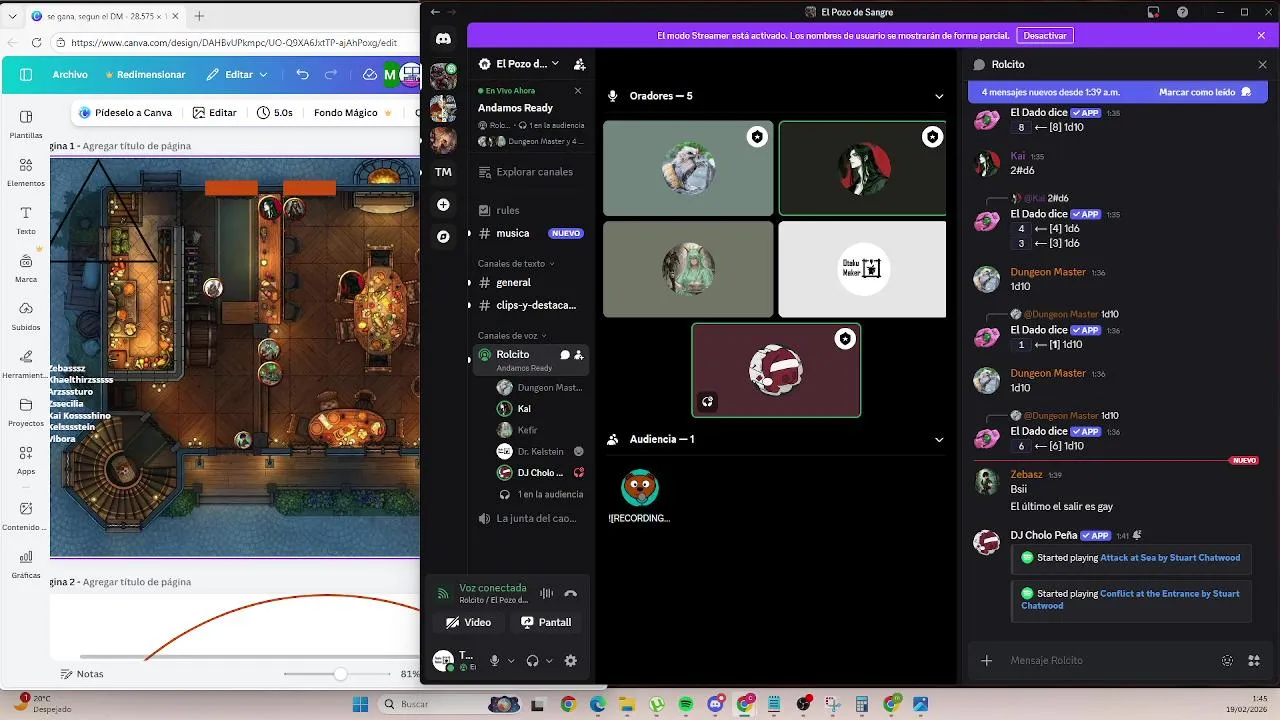This screenshot has width=1280, height=720.
Task: Open Attack at Sea by Stuart Chatwood link
Action: tap(1170, 558)
